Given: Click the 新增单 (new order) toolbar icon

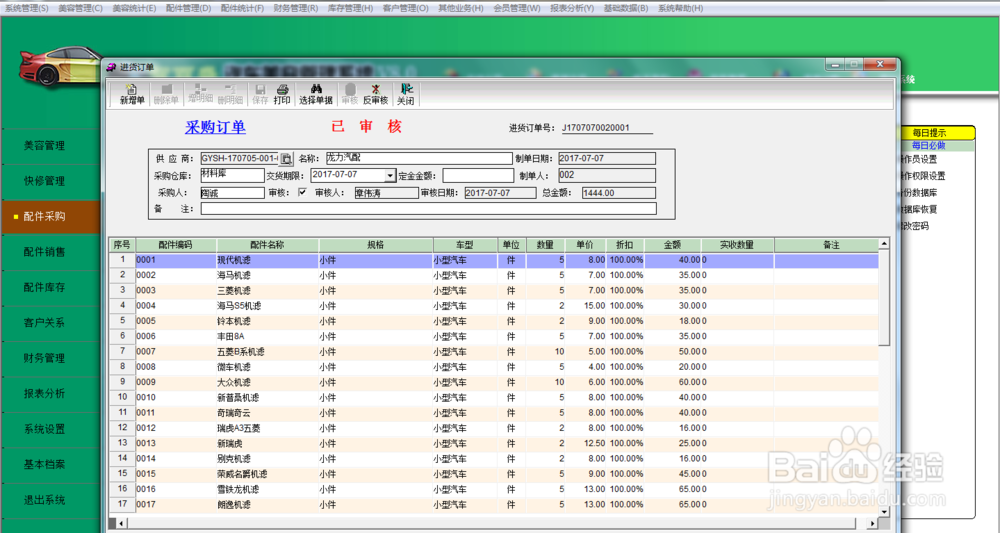Looking at the screenshot, I should (x=132, y=94).
